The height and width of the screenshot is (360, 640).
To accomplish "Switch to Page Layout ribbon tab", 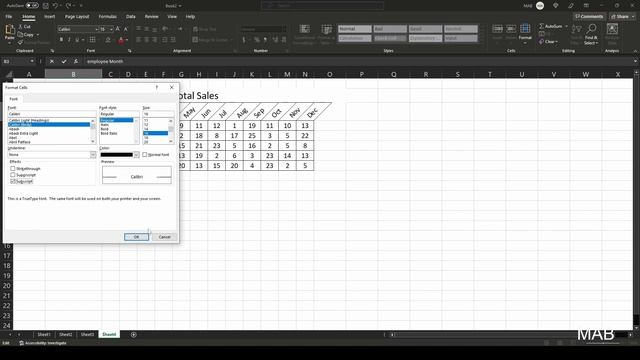I will pos(77,17).
